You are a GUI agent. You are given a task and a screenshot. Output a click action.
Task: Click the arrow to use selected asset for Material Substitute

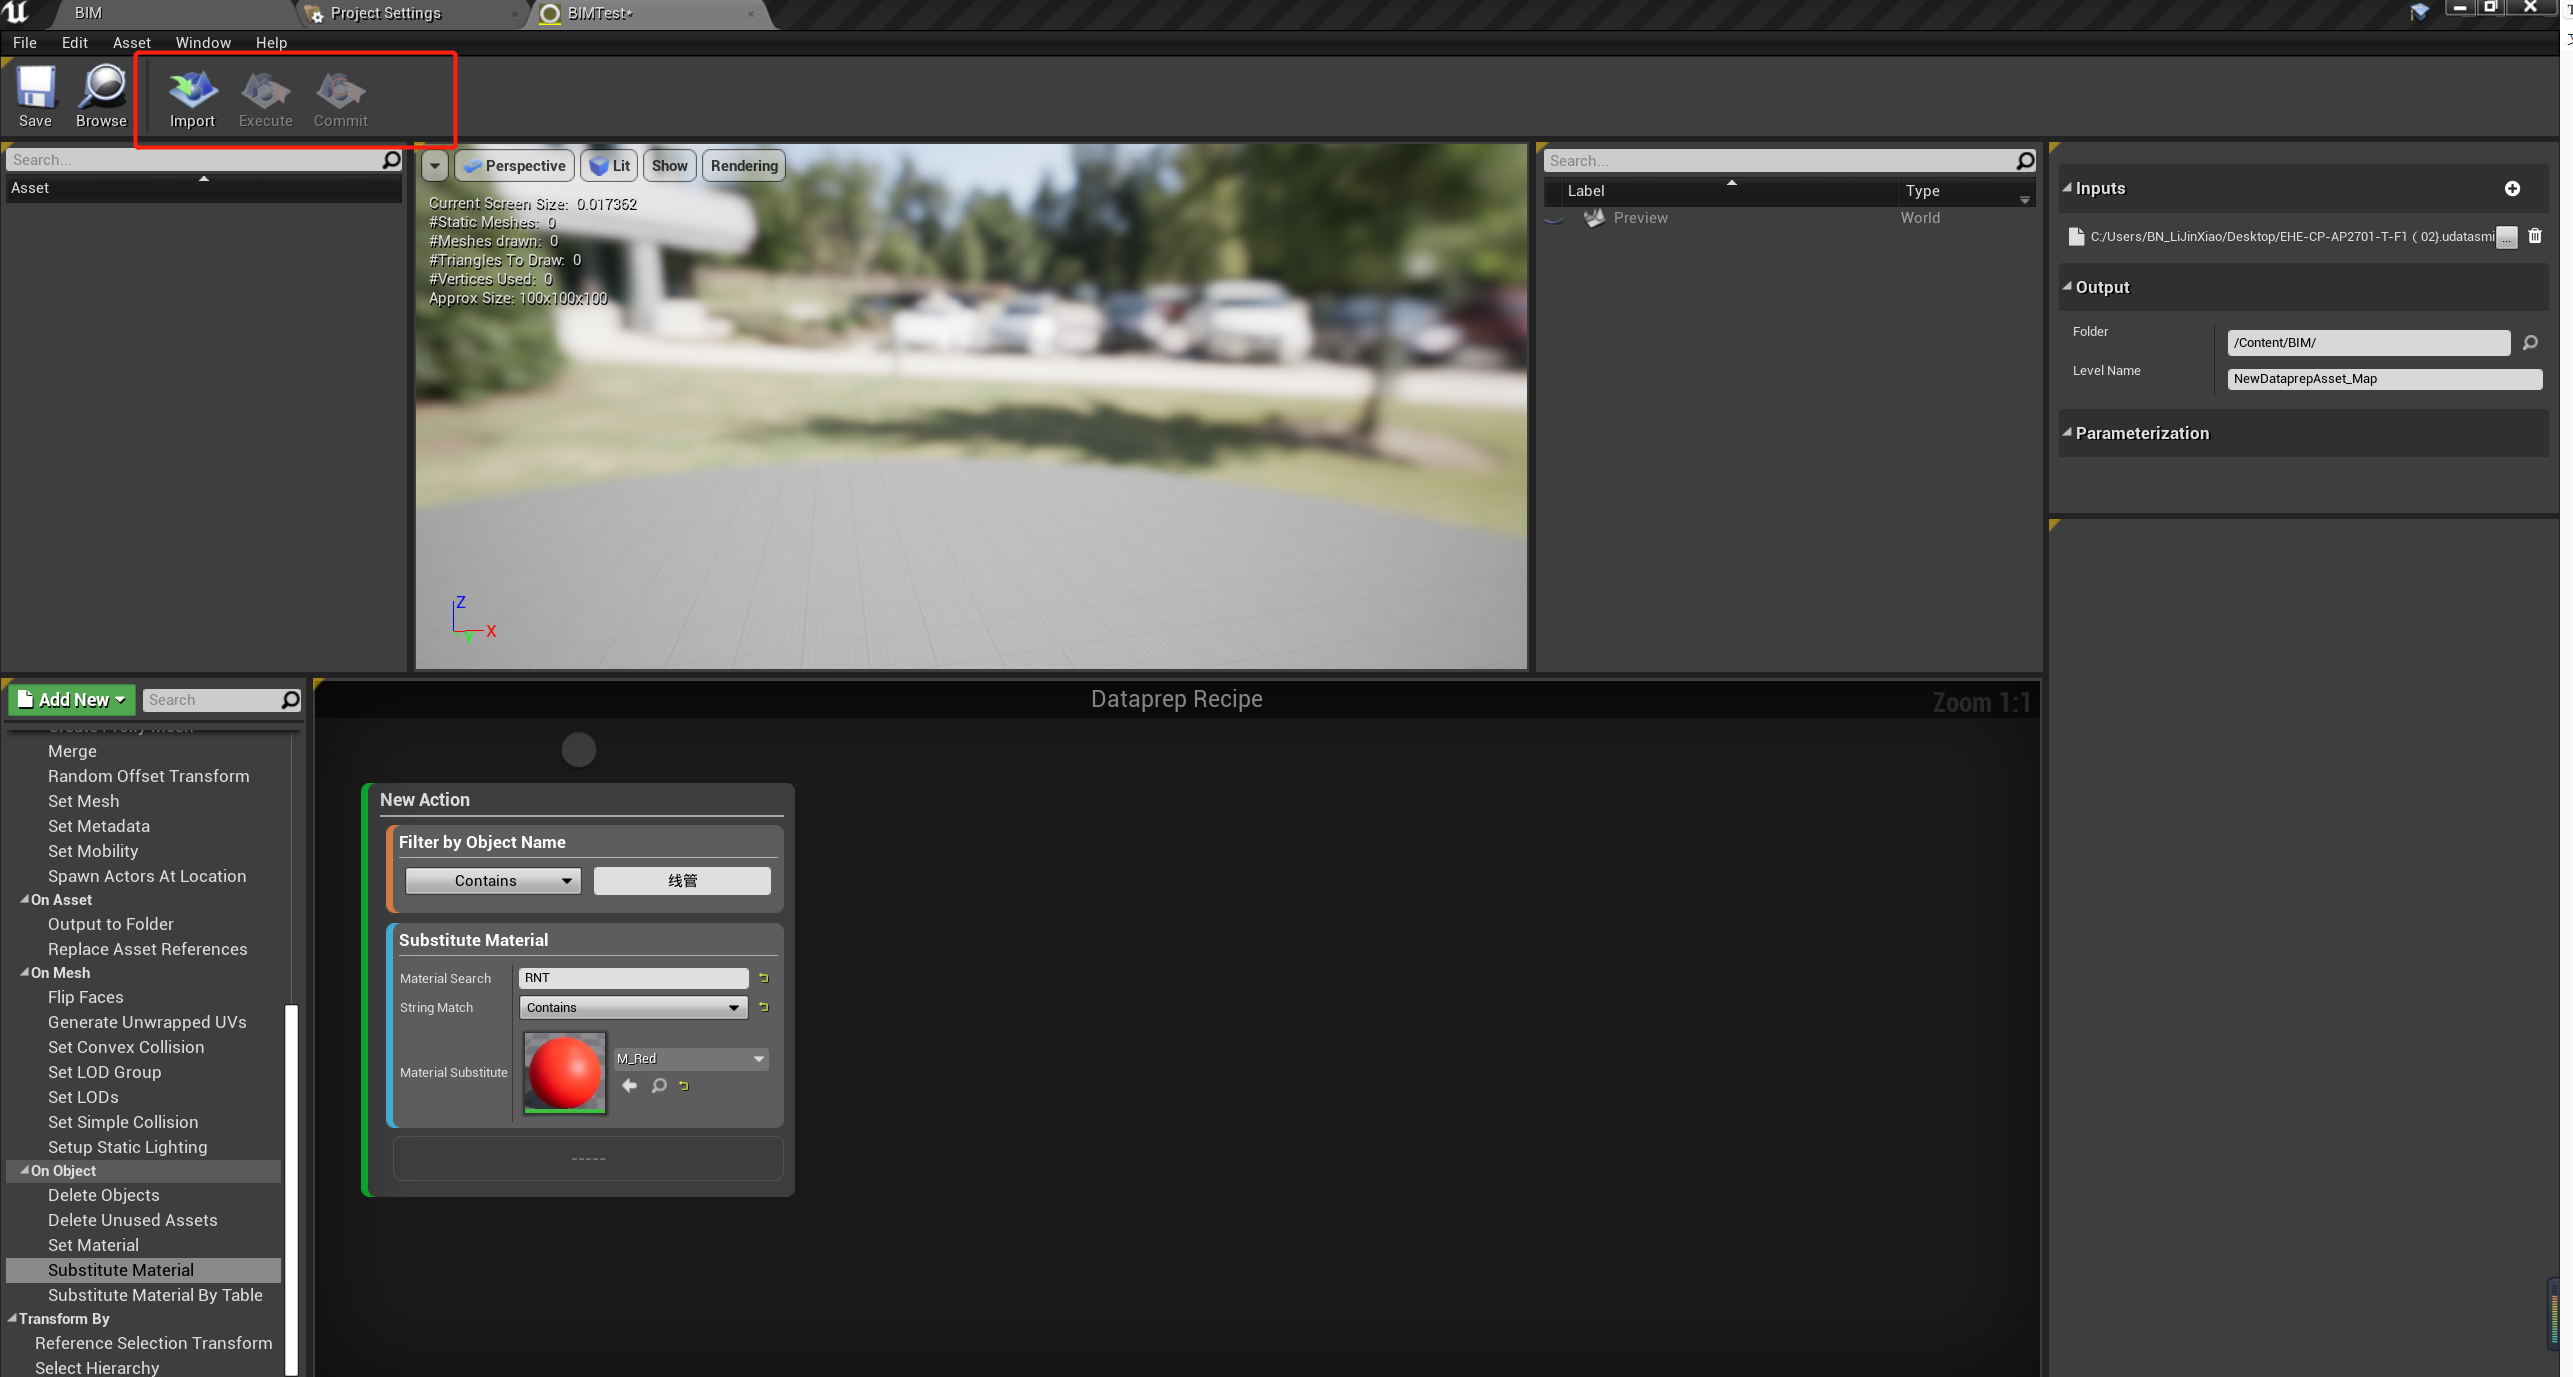pyautogui.click(x=628, y=1086)
